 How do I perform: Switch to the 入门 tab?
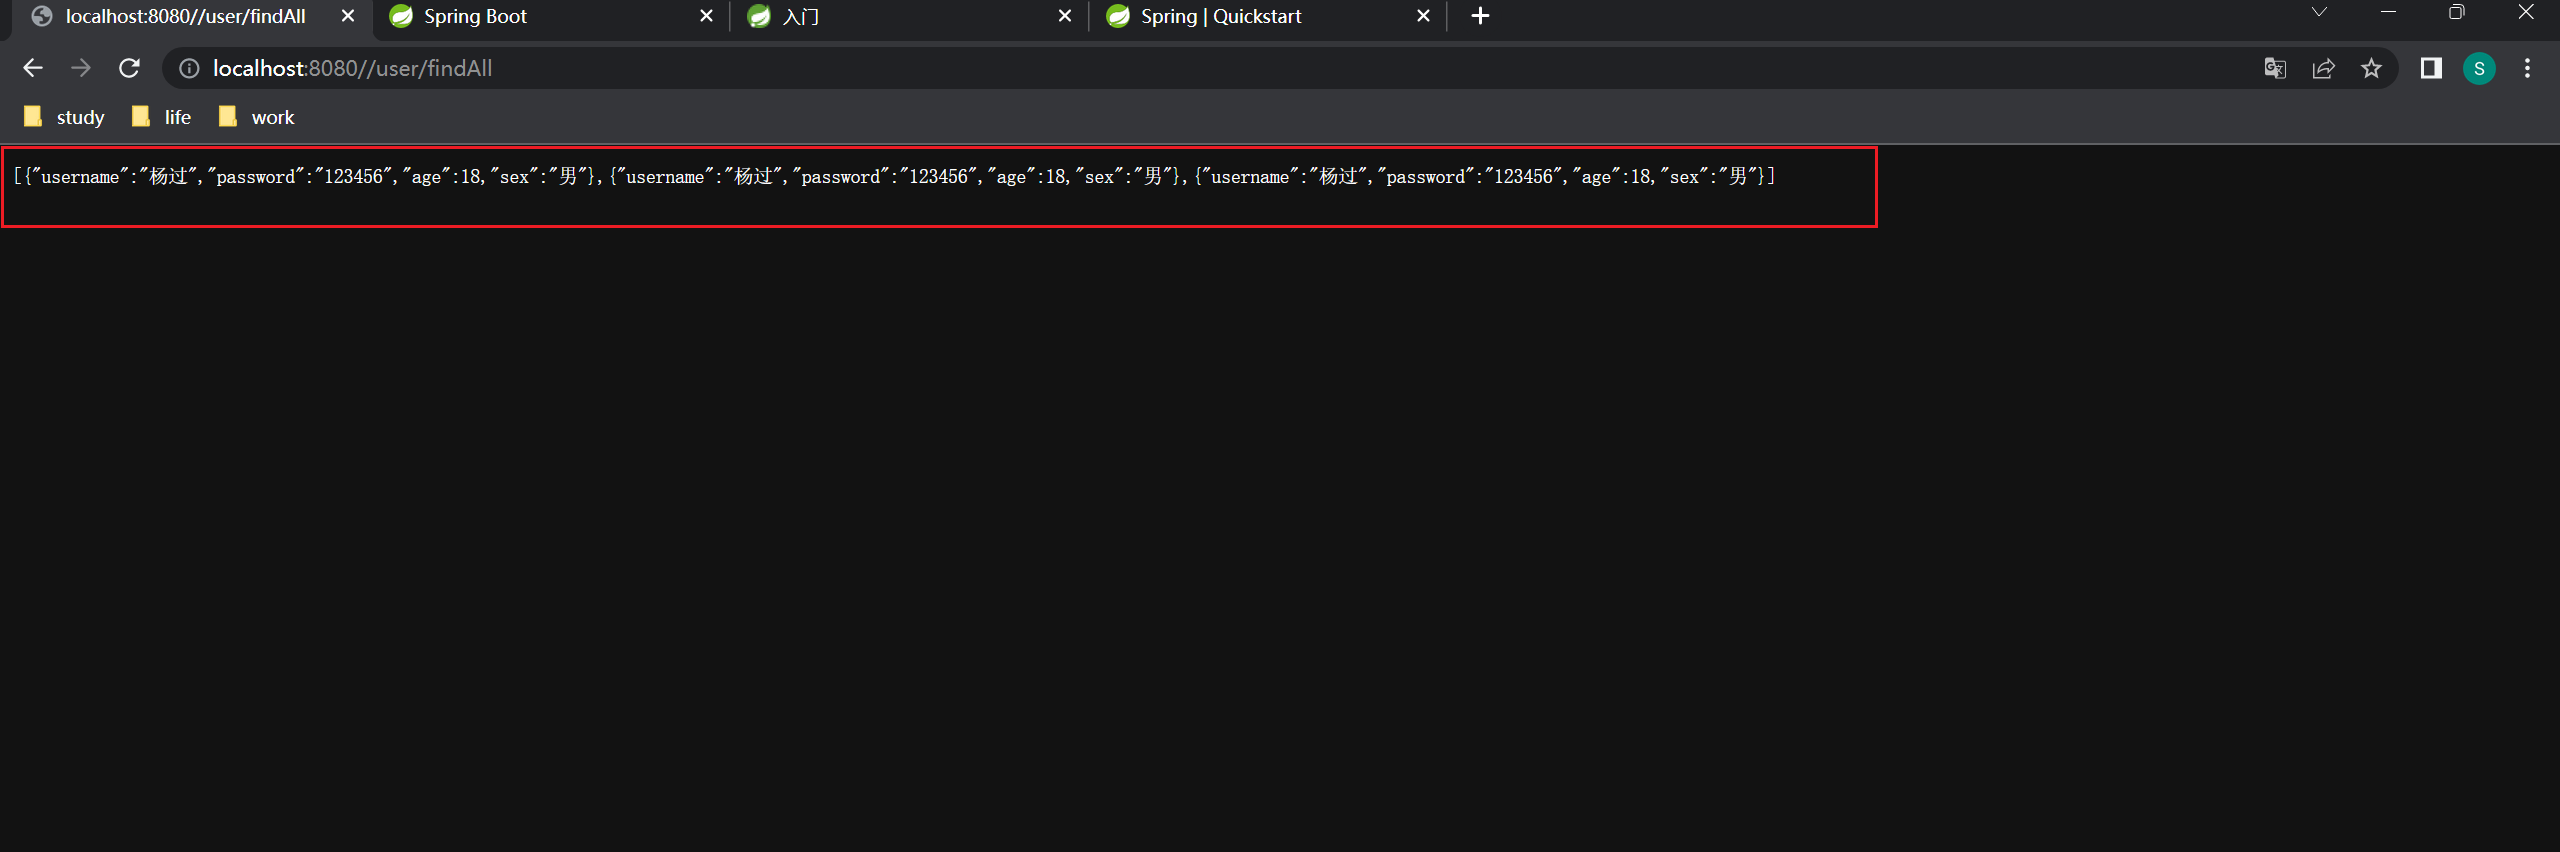click(910, 17)
